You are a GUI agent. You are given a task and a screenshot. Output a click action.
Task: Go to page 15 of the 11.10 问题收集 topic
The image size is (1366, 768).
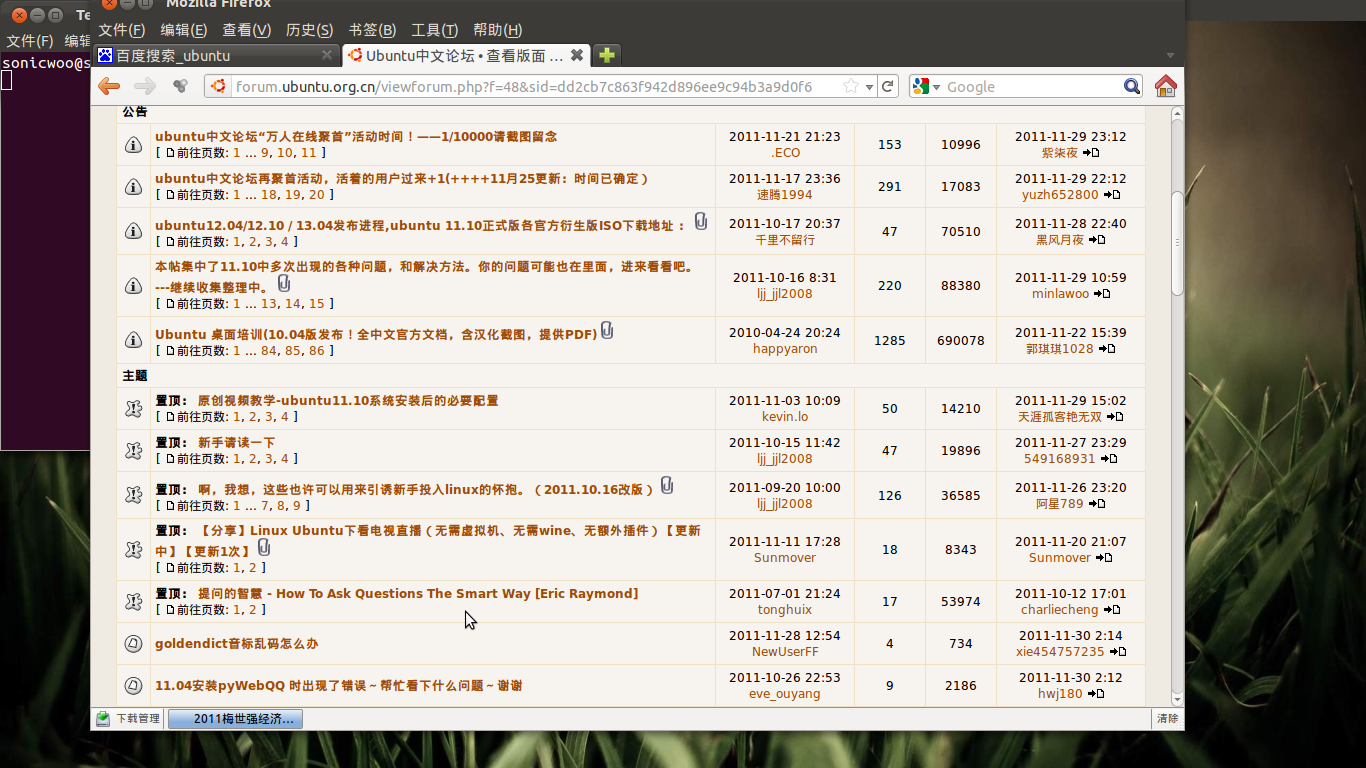[317, 304]
